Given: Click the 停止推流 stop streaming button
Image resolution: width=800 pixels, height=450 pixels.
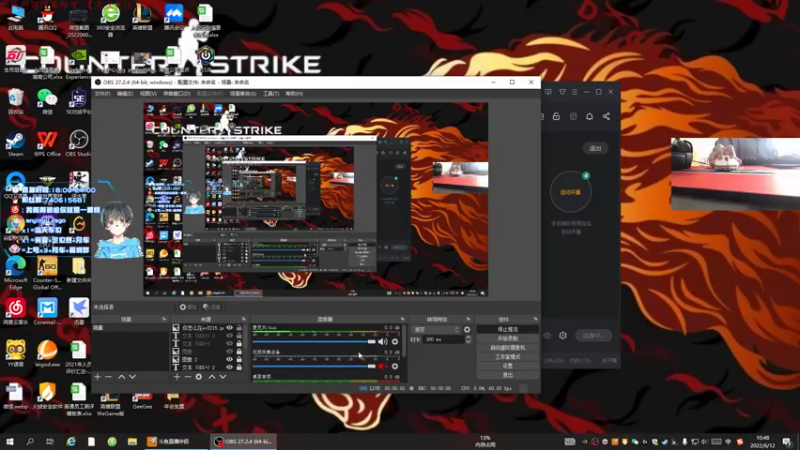Looking at the screenshot, I should (508, 330).
